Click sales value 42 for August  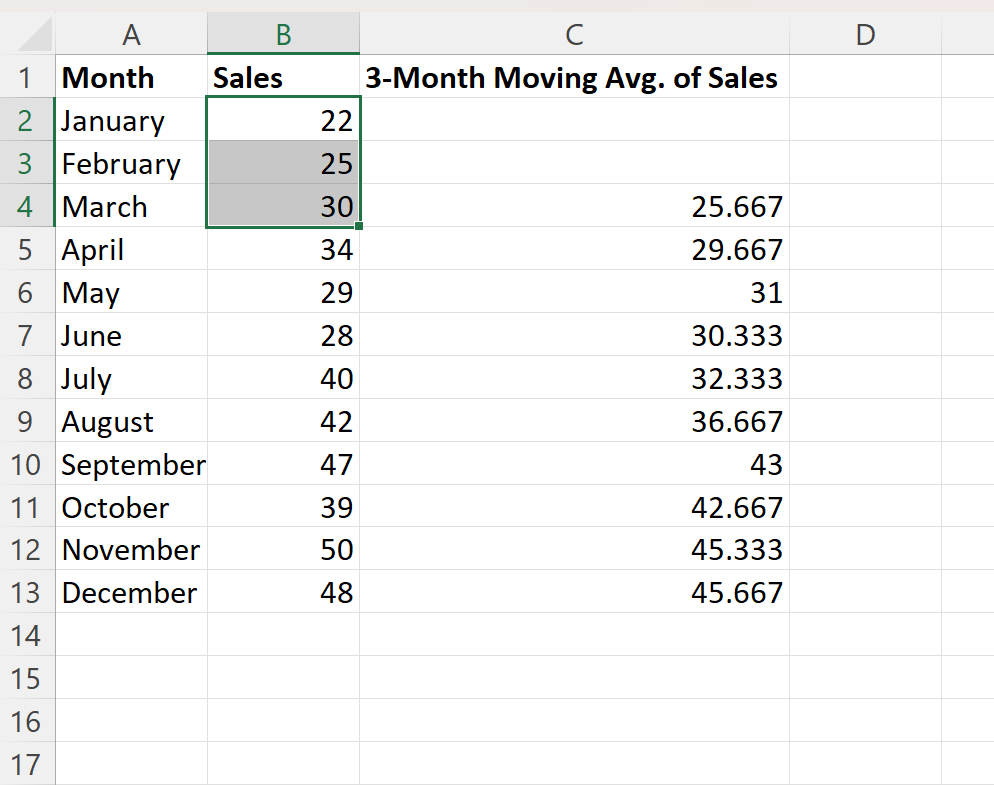point(283,422)
